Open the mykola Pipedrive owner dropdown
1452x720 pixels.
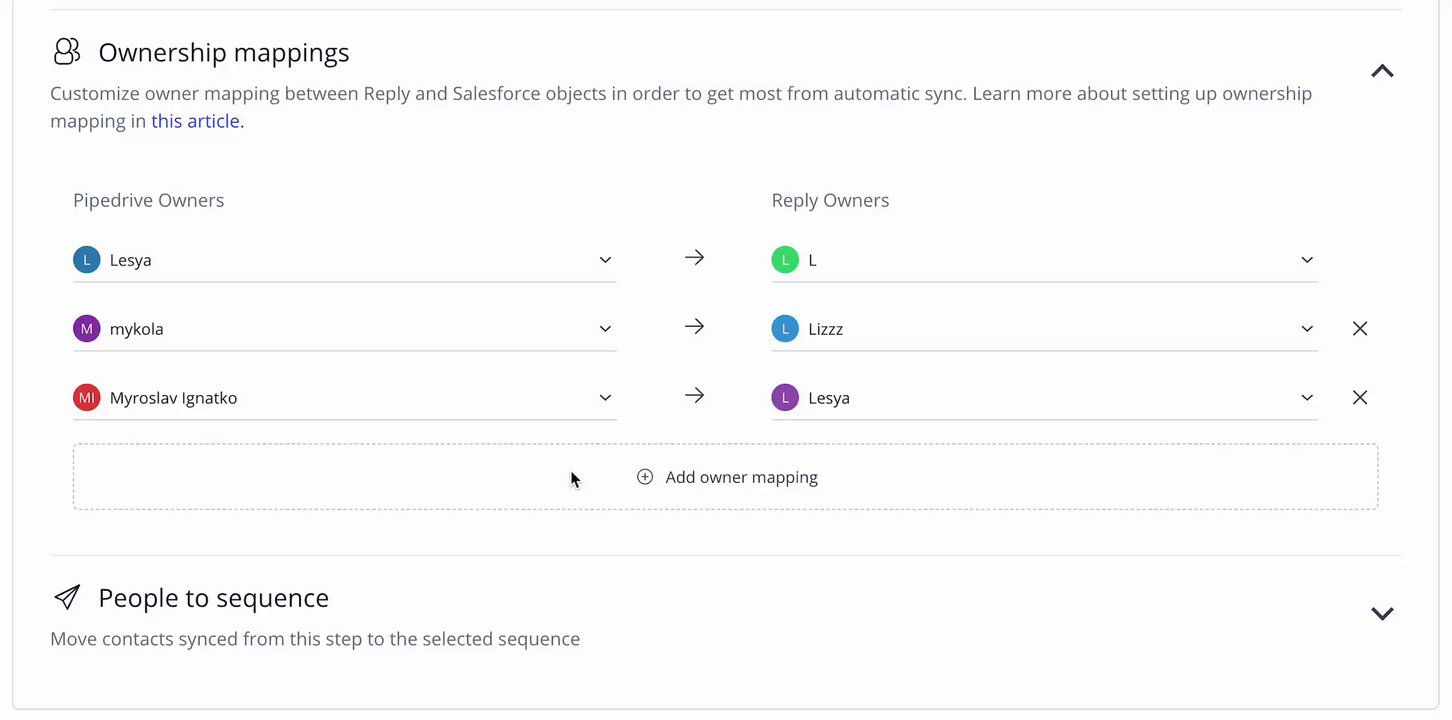pos(605,329)
